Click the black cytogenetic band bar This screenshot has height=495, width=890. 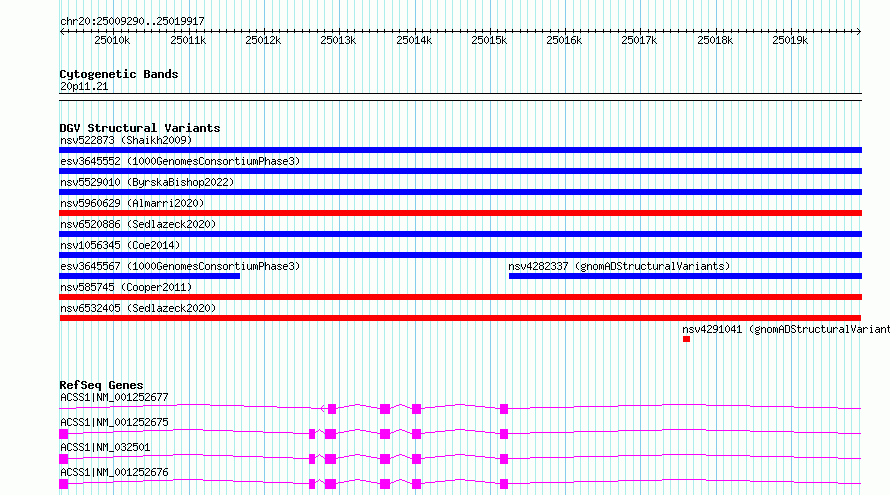(460, 97)
